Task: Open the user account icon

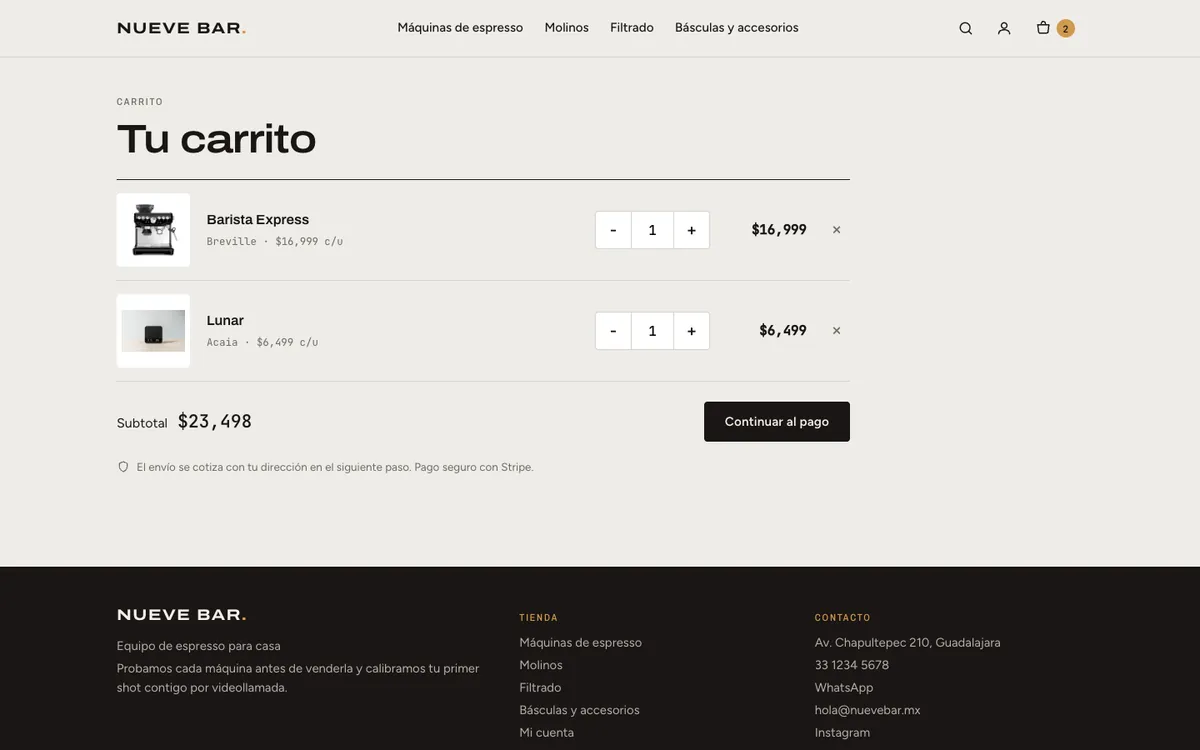Action: tap(1004, 28)
